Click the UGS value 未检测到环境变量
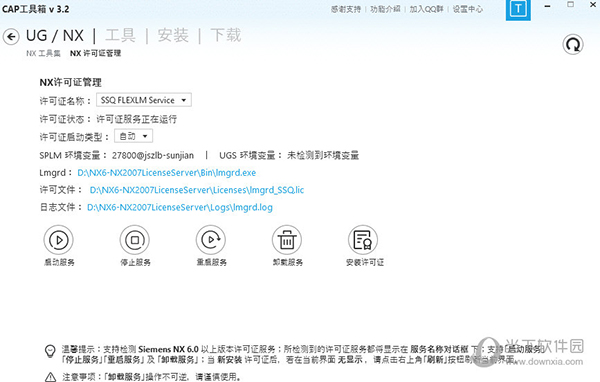600x382 pixels. coord(323,155)
